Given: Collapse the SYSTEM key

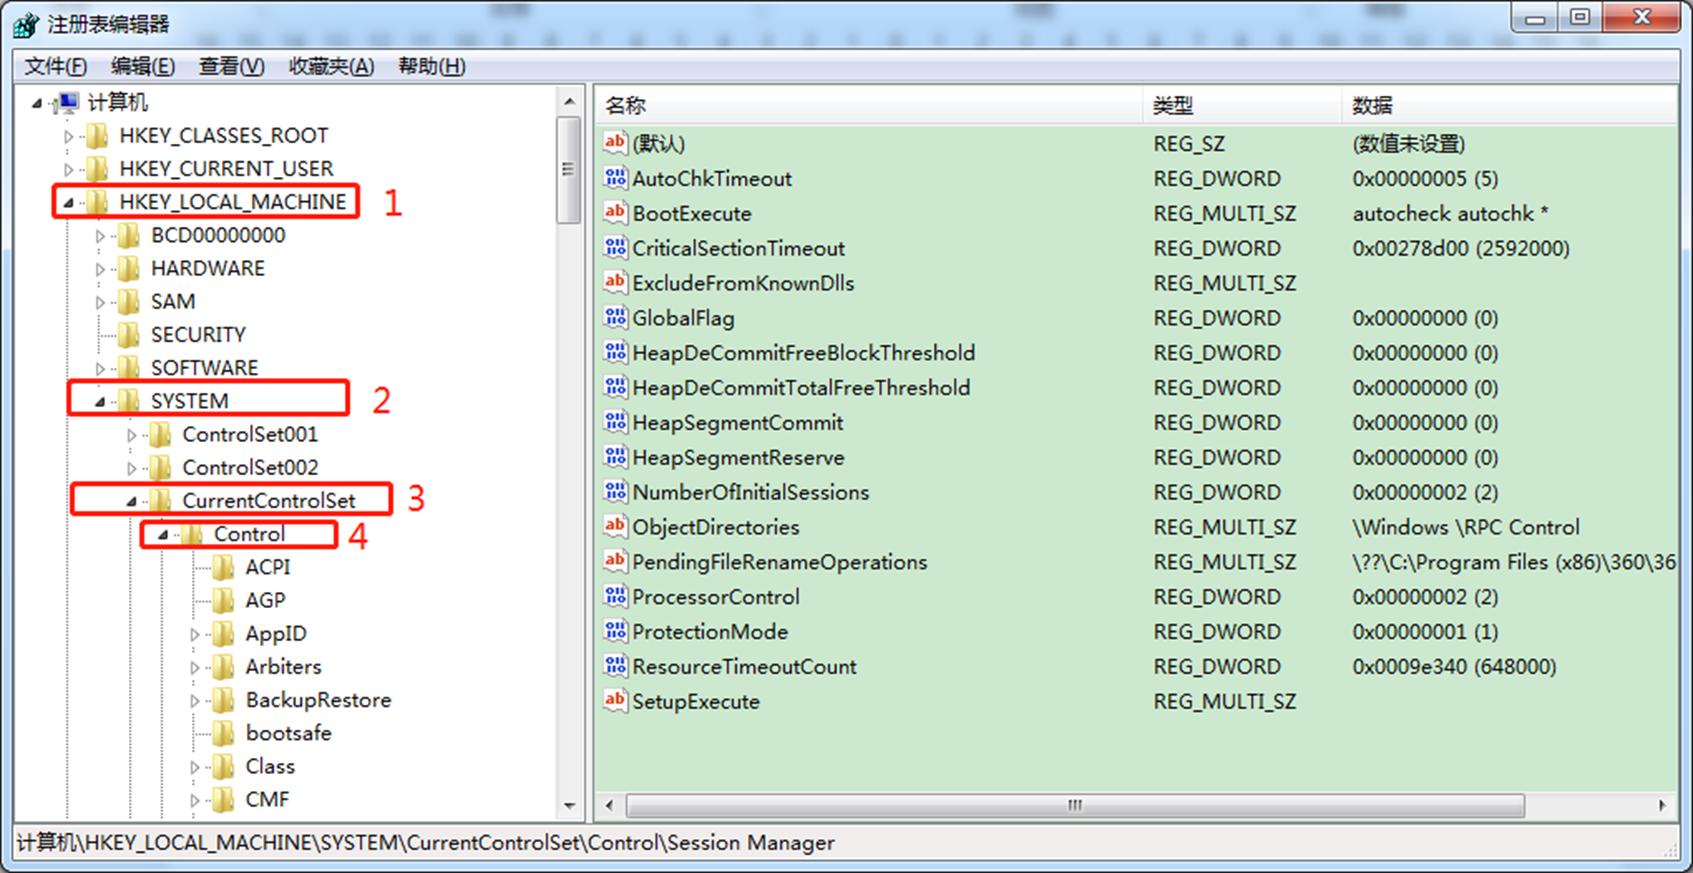Looking at the screenshot, I should click(x=100, y=402).
